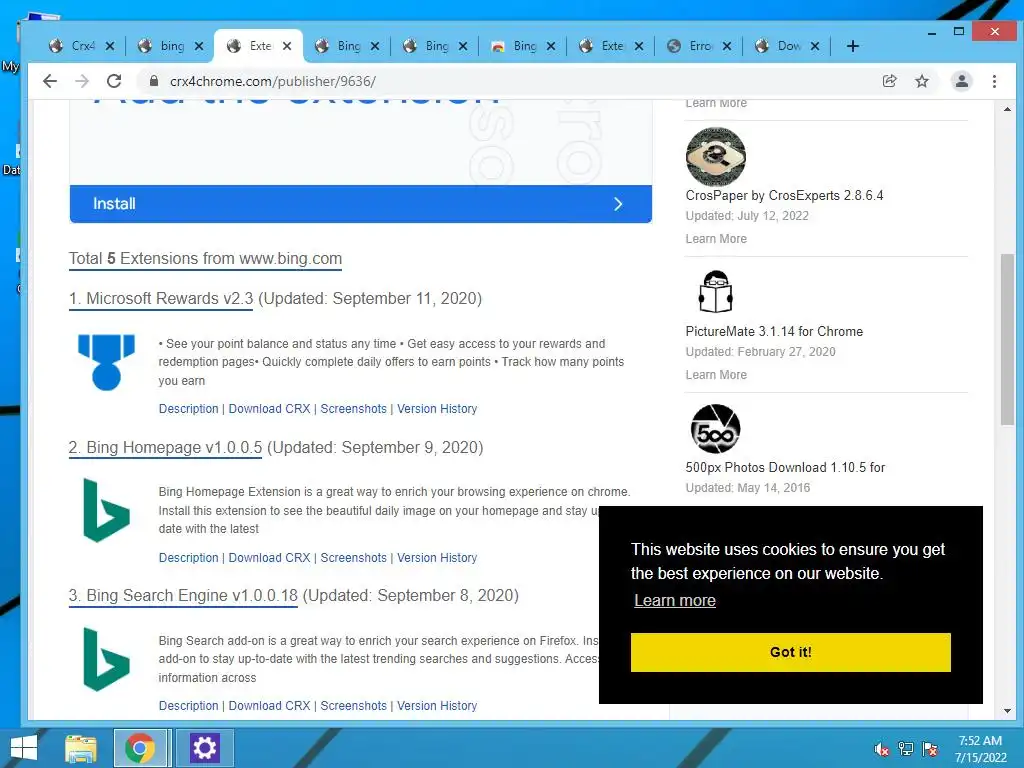Open Version History for Microsoft Rewards

[437, 409]
